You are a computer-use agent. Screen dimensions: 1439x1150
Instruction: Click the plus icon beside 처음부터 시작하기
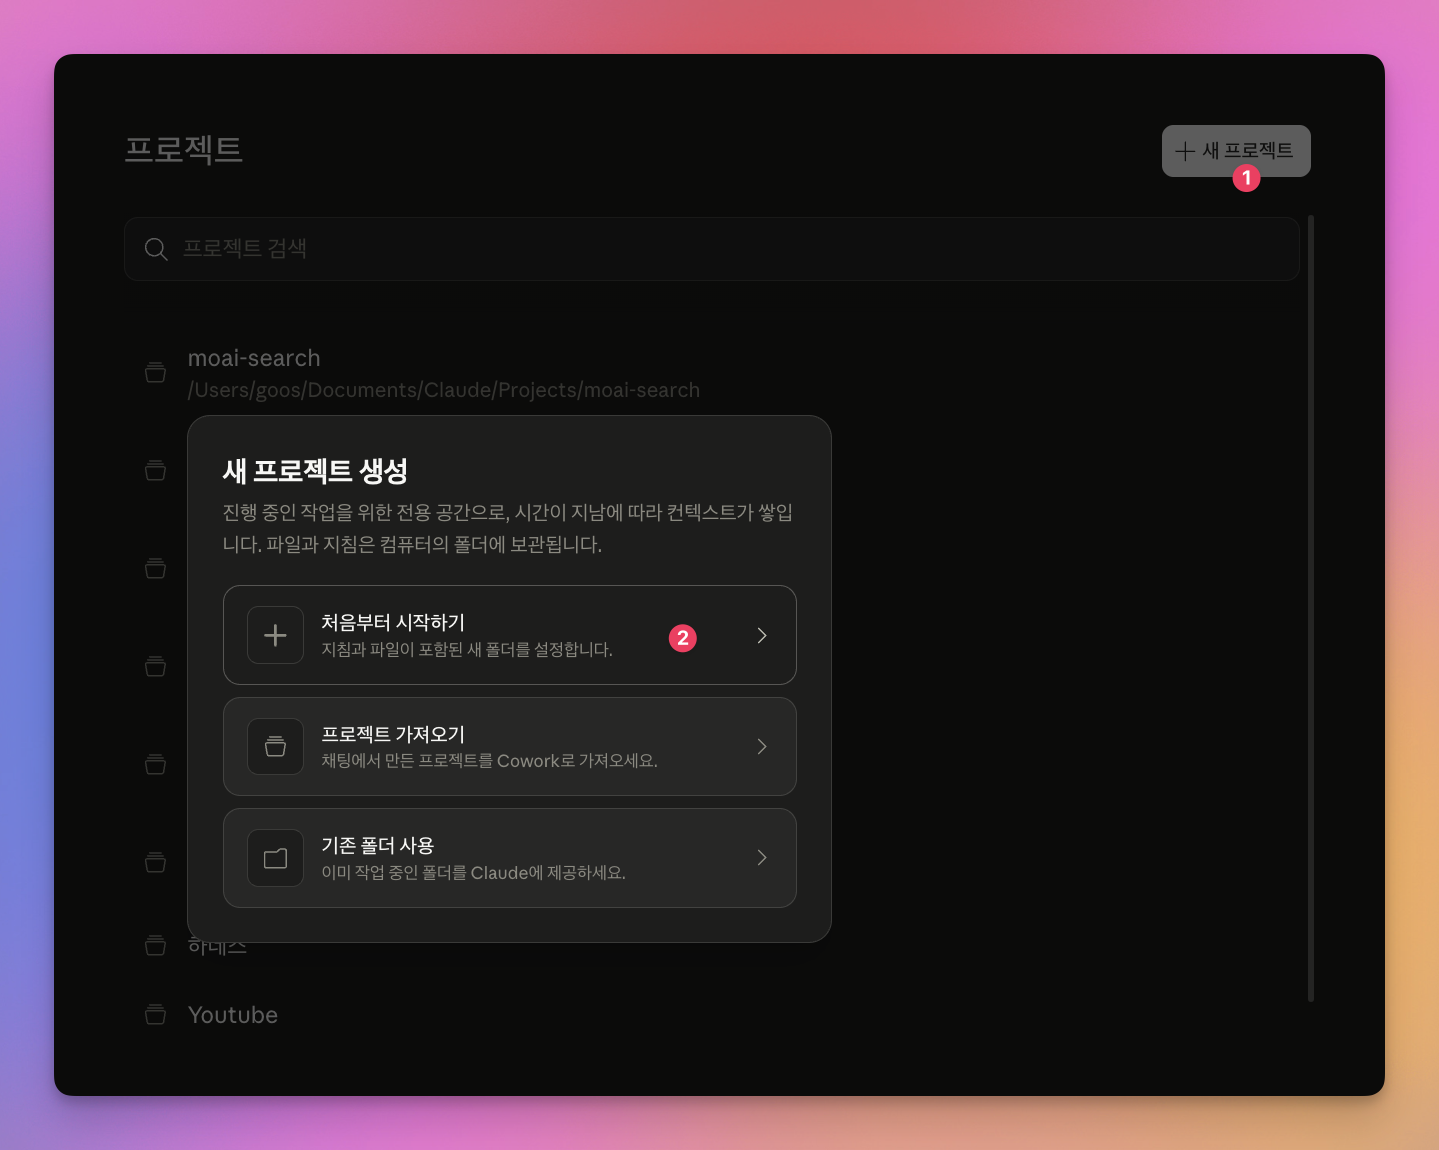(x=275, y=635)
